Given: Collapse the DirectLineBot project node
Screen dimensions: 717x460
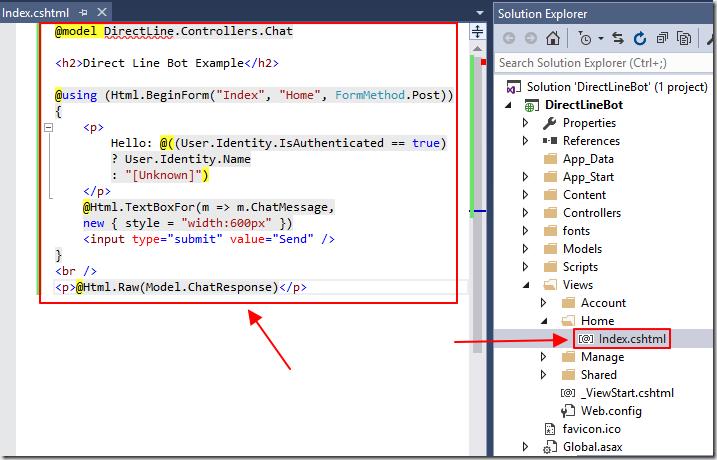Looking at the screenshot, I should coord(508,105).
